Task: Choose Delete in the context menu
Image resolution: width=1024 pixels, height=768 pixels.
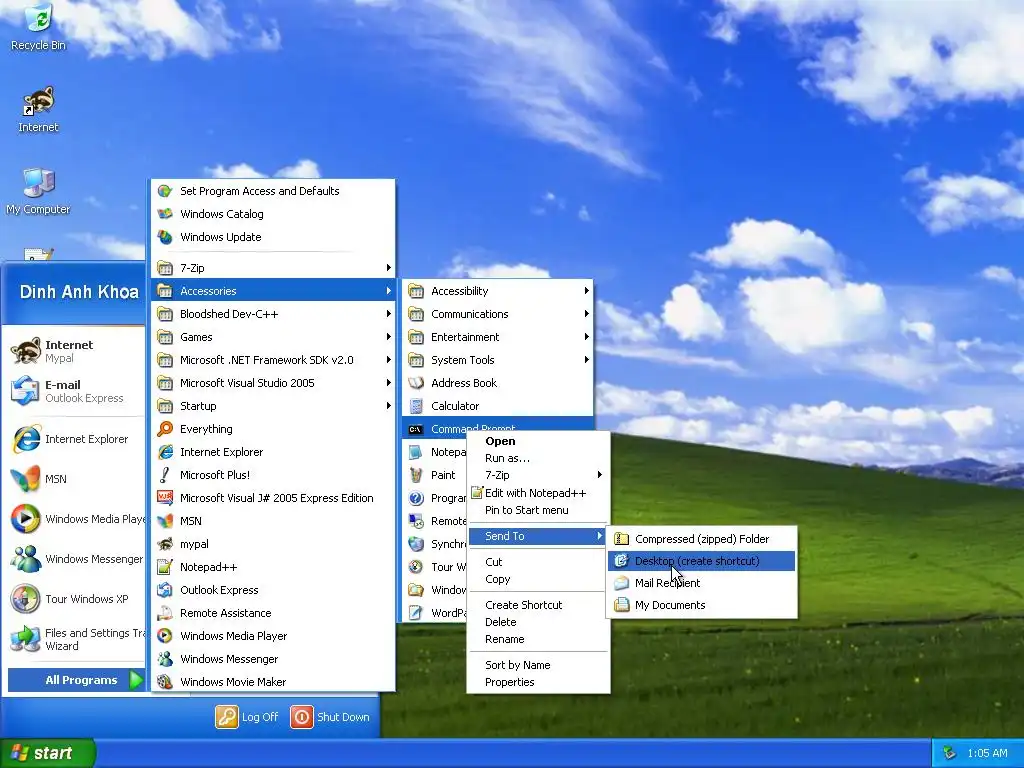Action: [538, 622]
